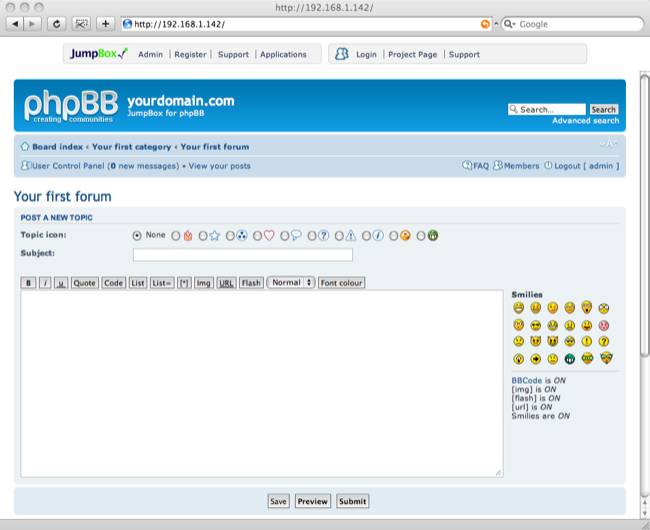650x530 pixels.
Task: Insert the question mark smiley
Action: tap(604, 341)
